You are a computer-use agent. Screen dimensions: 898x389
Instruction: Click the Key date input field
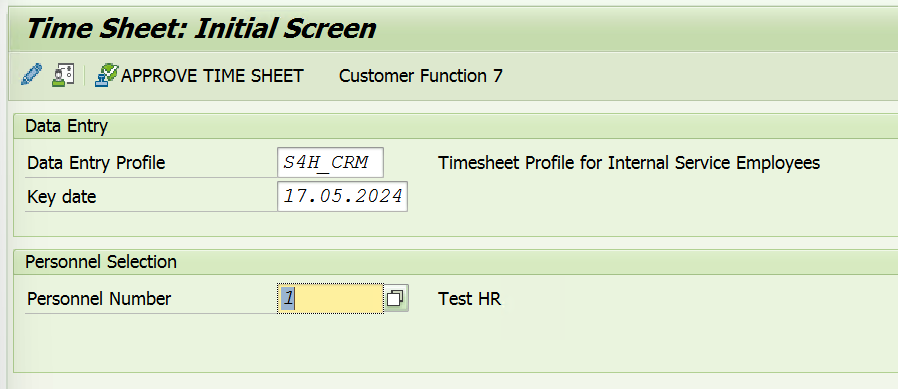pos(342,197)
